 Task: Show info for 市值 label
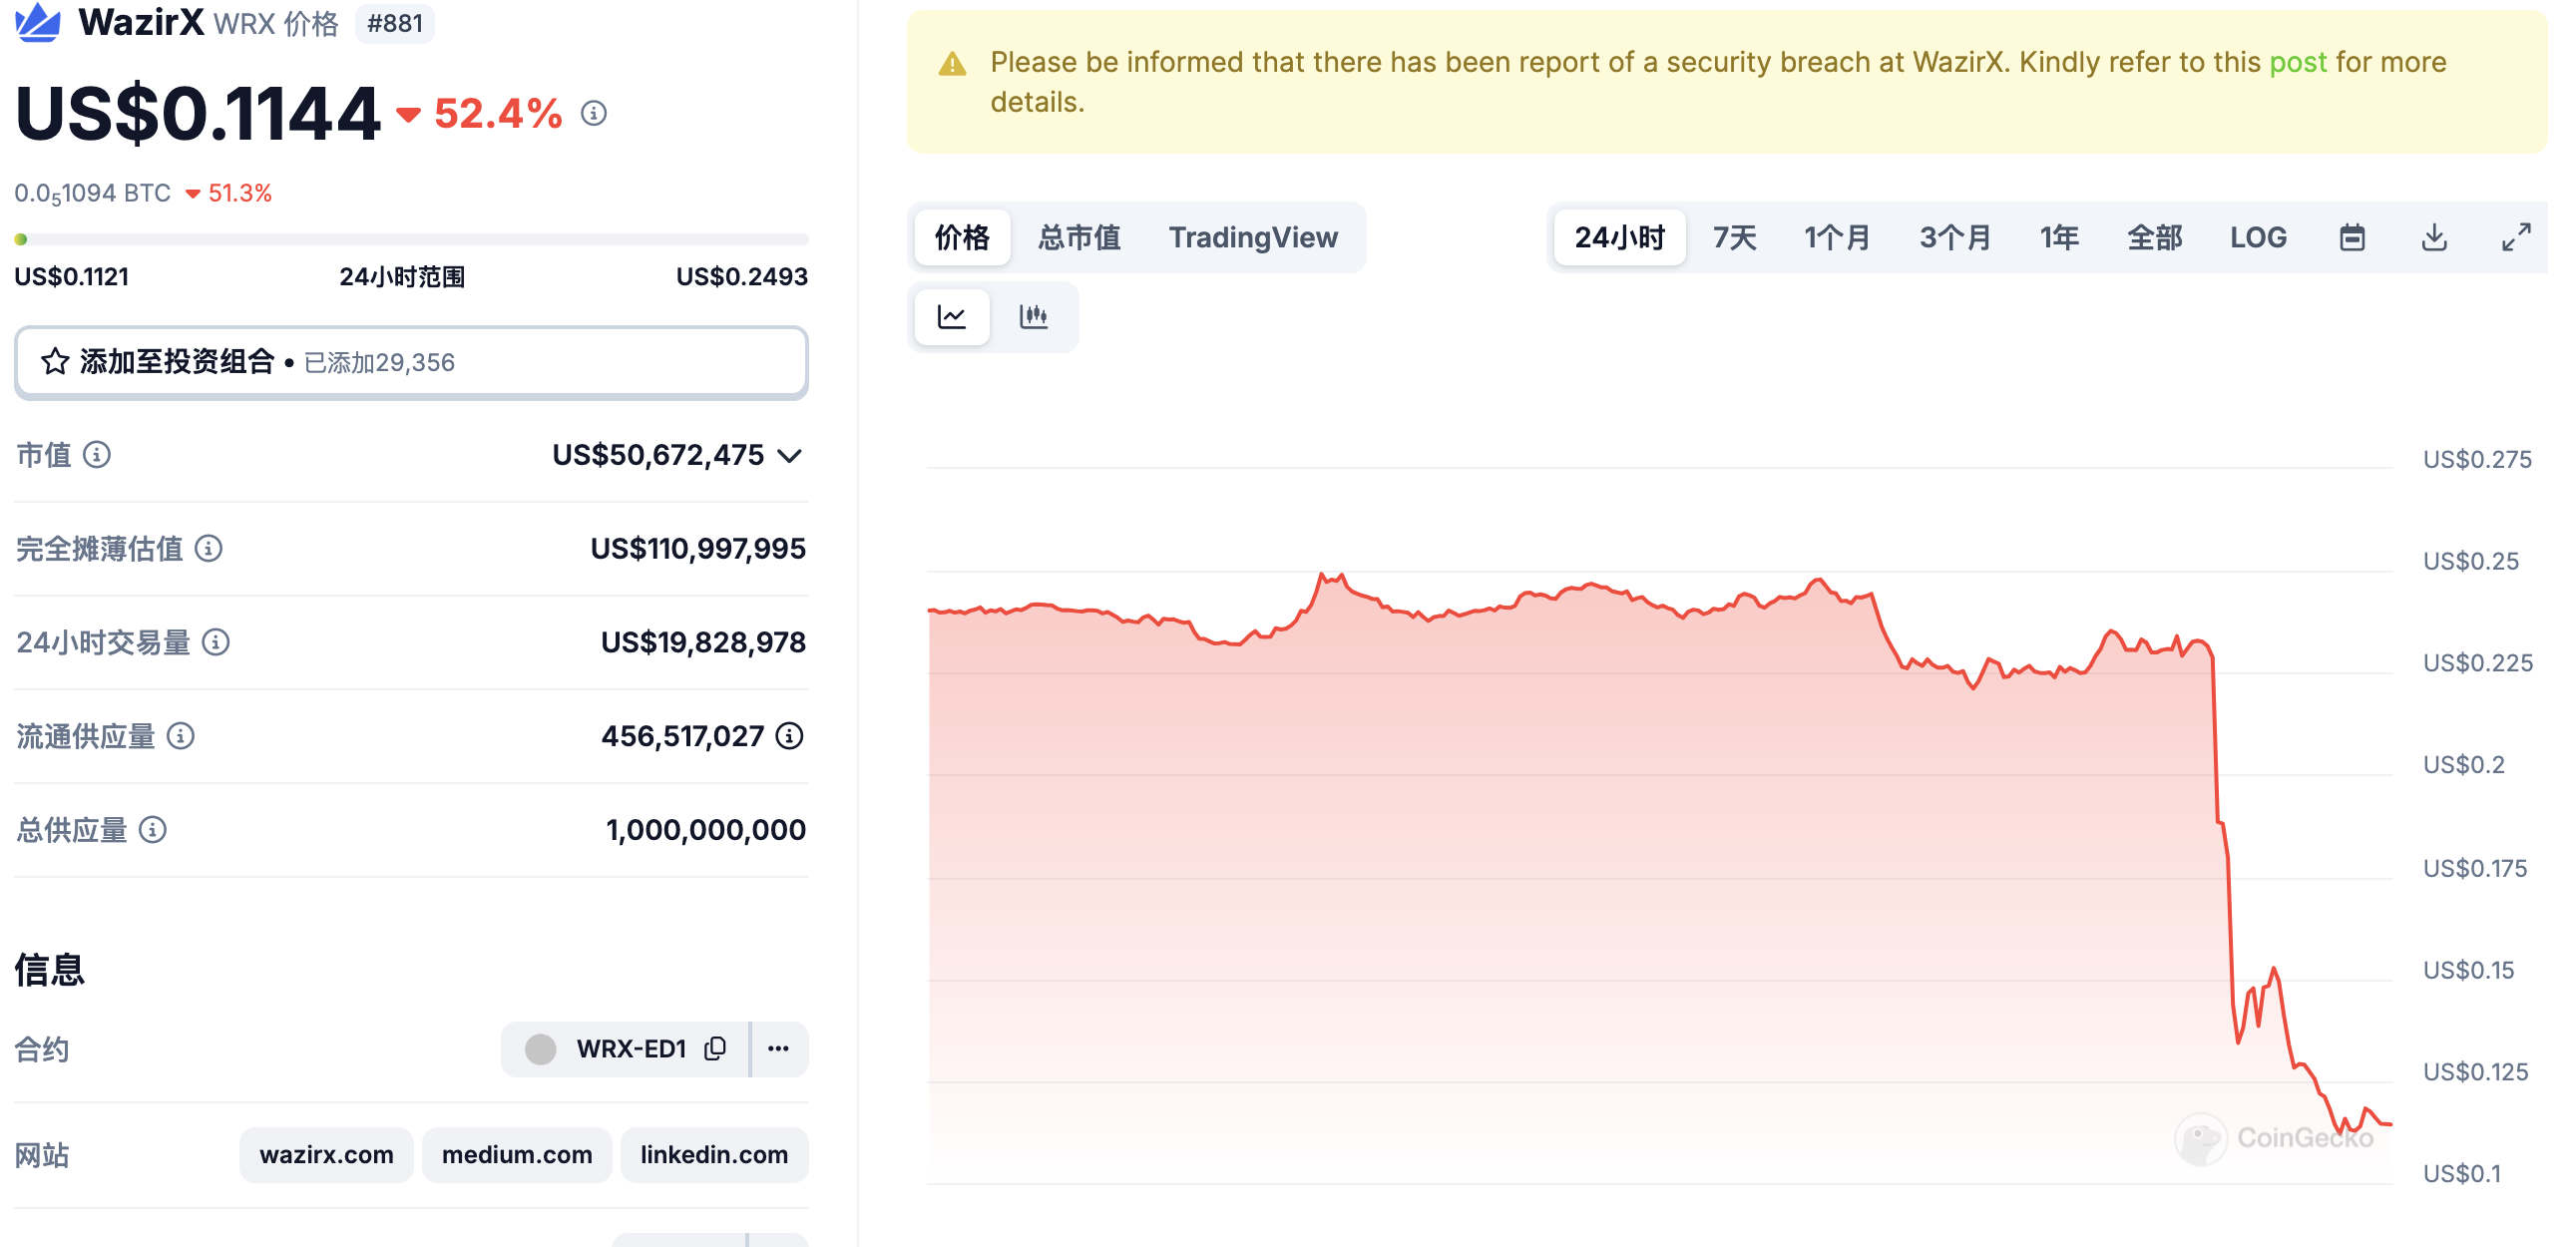97,455
